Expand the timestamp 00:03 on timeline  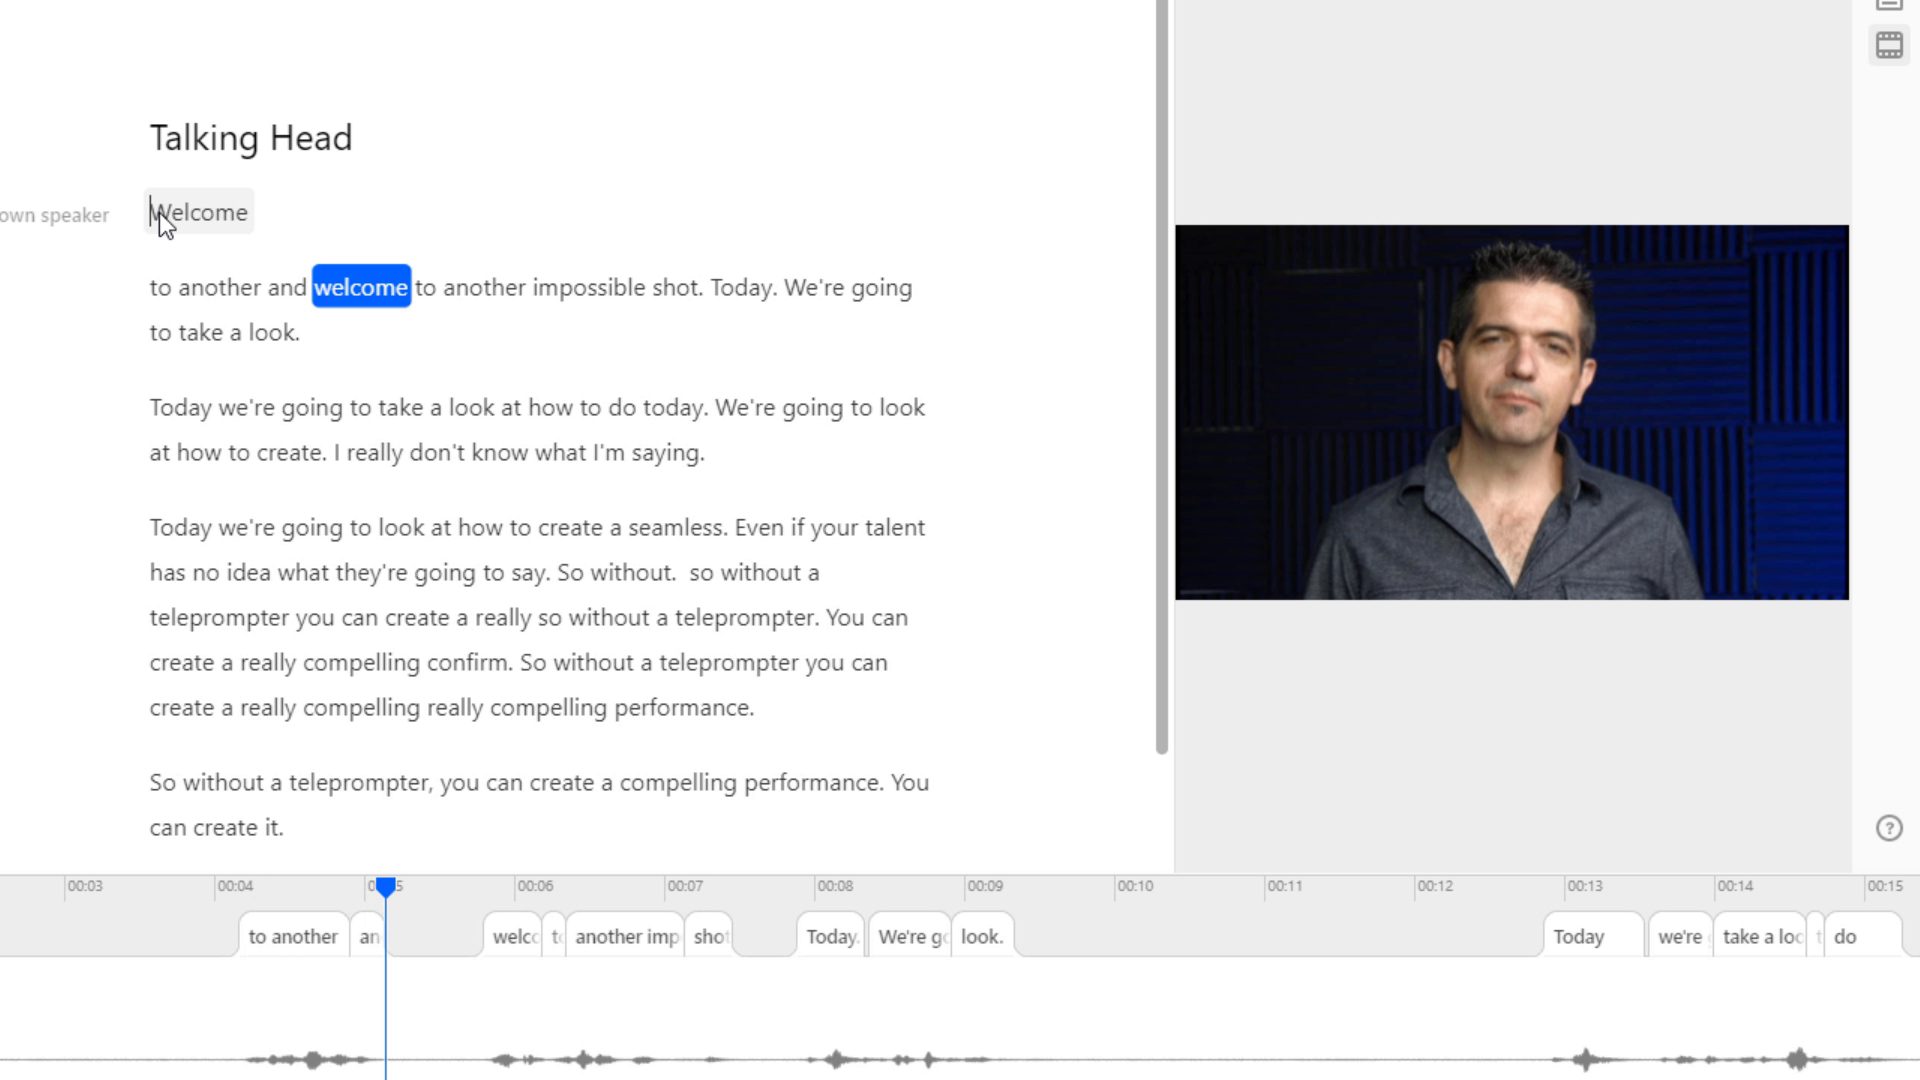(x=83, y=885)
